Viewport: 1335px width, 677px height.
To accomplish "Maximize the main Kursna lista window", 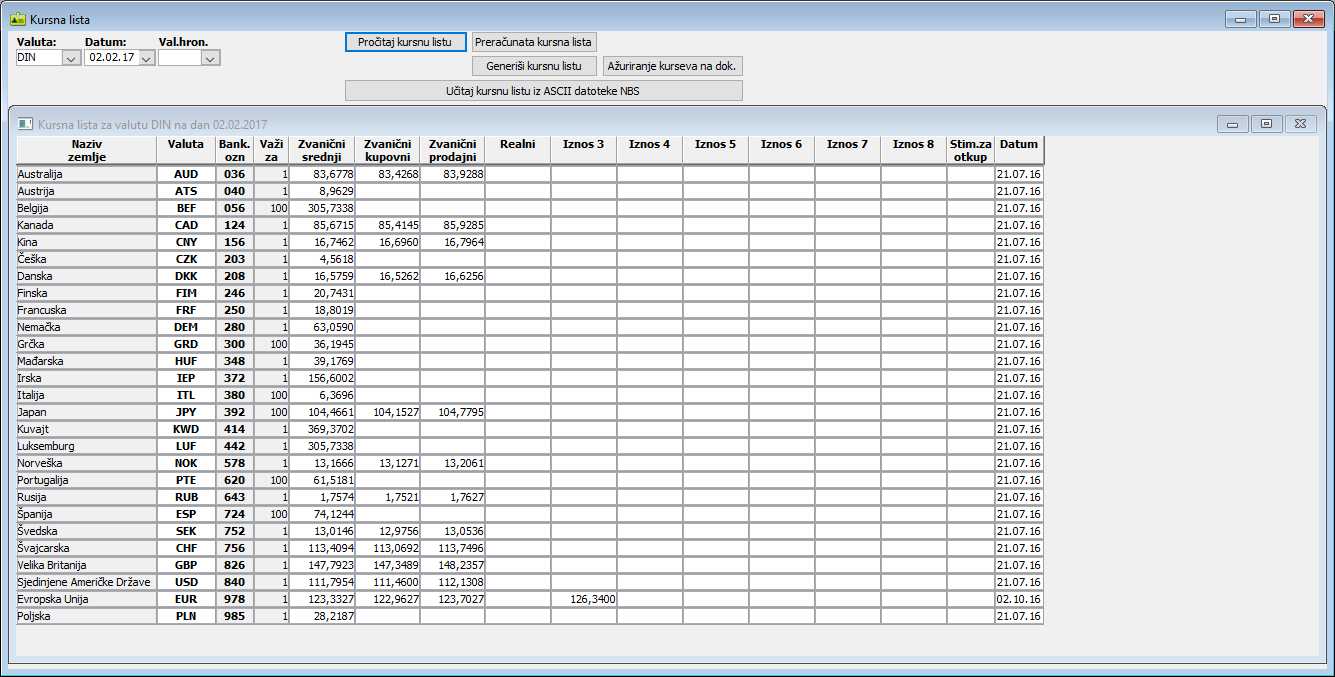I will coord(1273,19).
